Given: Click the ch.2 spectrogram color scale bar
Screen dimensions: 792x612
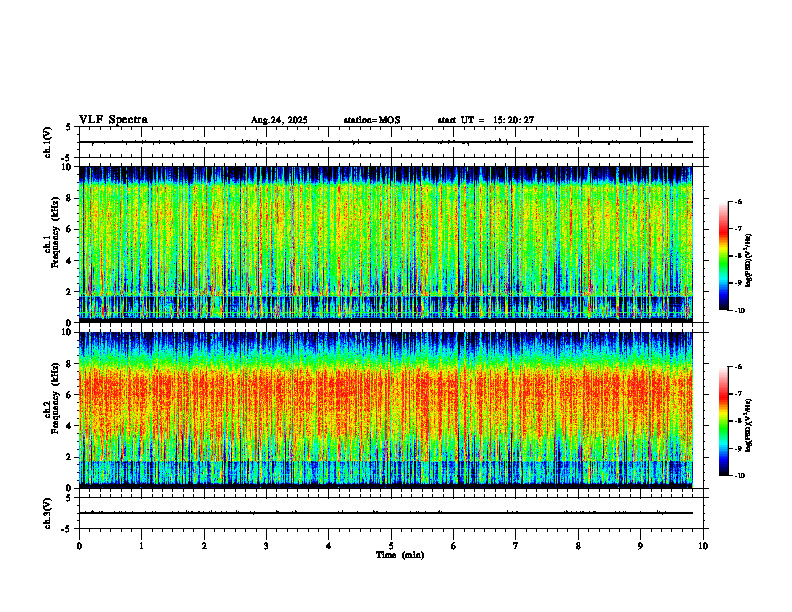Looking at the screenshot, I should coord(723,421).
